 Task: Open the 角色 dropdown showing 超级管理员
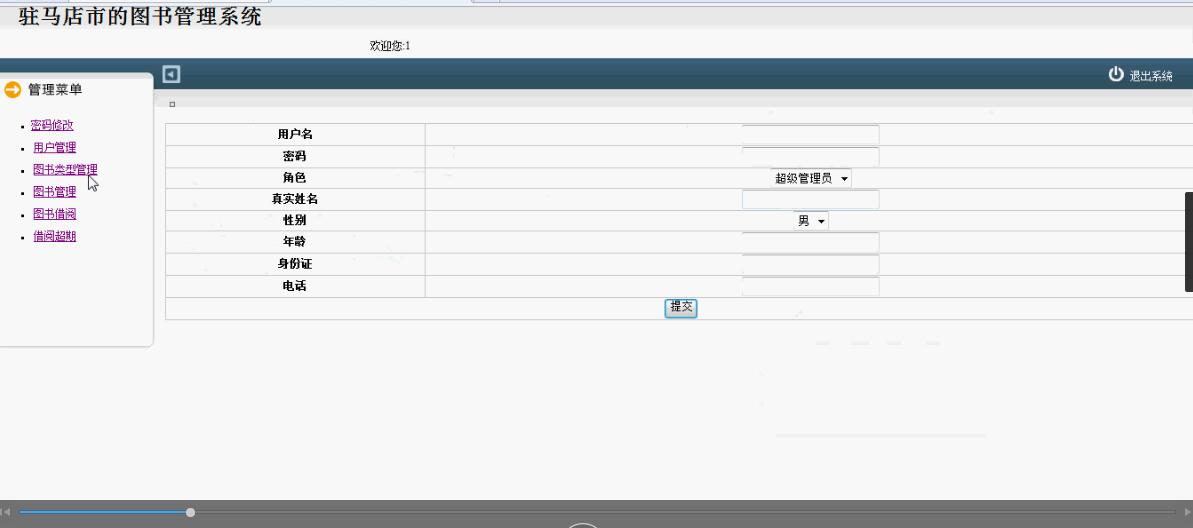click(810, 178)
